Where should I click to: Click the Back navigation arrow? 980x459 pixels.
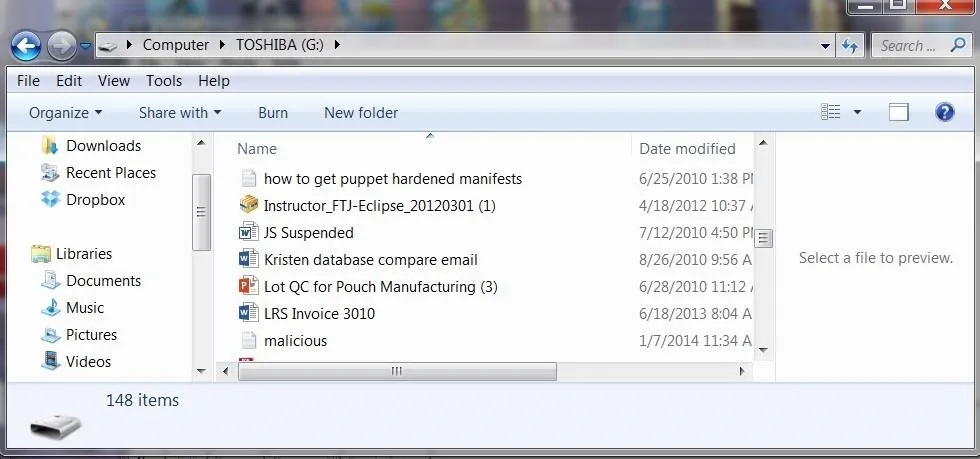[26, 46]
